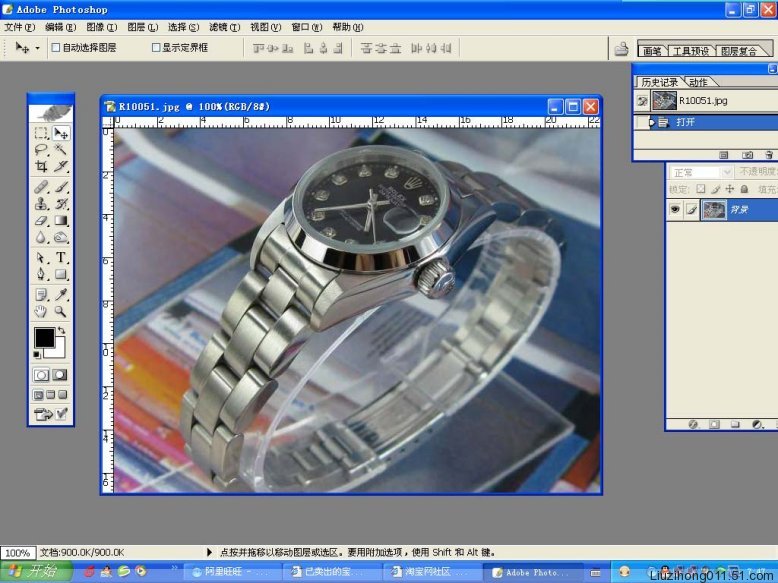This screenshot has height=583, width=778.
Task: Switch to the 工具预设 tab
Action: (691, 51)
